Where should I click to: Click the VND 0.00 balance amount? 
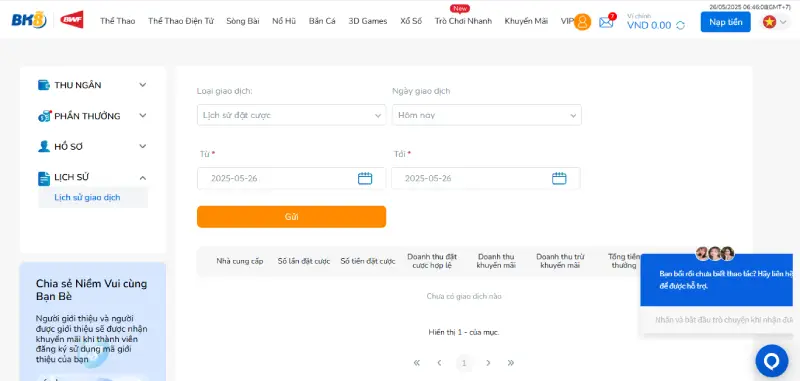(649, 26)
